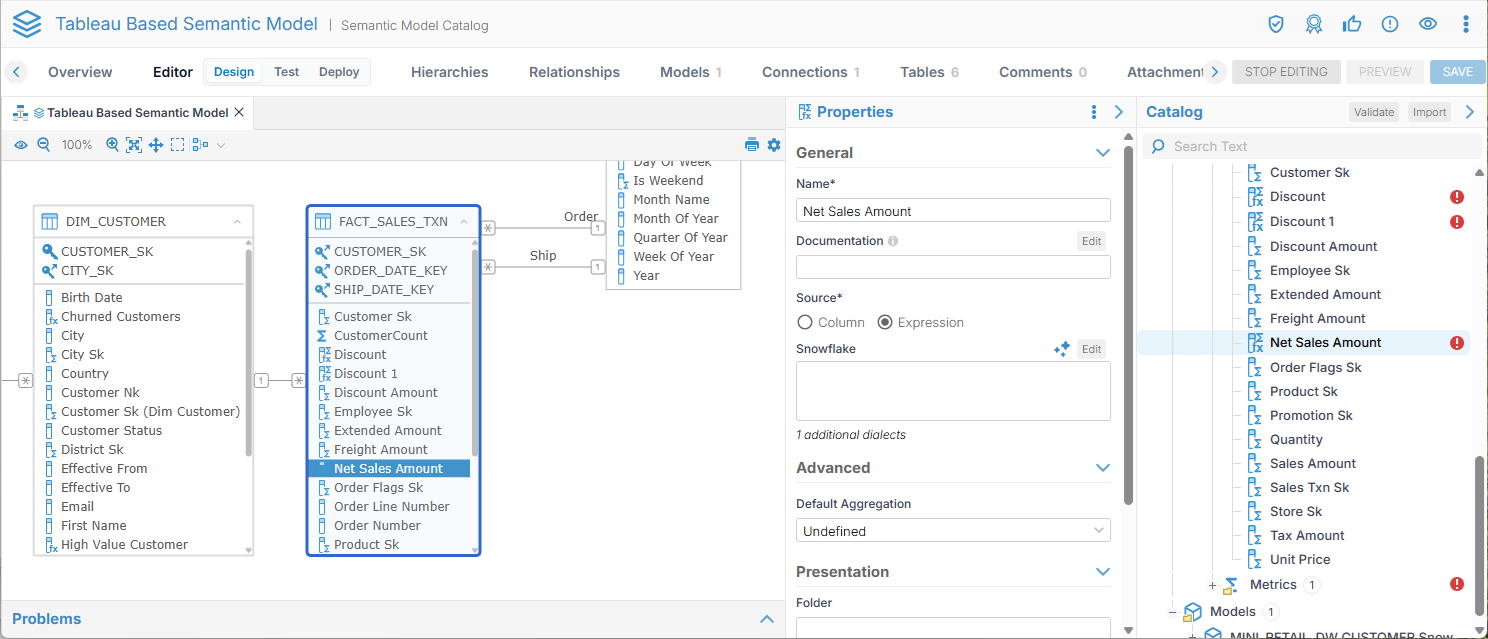Screen dimensions: 1488x639
Task: Select the Column source radio button
Action: pyautogui.click(x=805, y=322)
